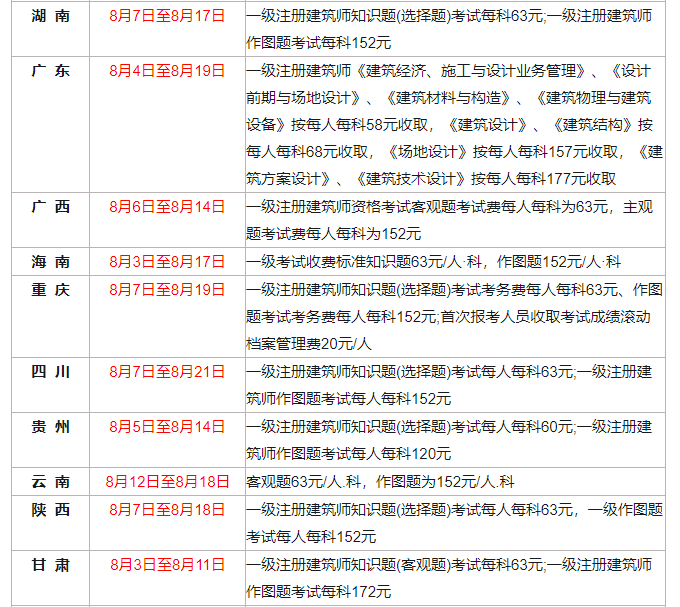Screen dimensions: 680x607
Task: Click the date 8月6日至8月14日
Action: pos(167,207)
